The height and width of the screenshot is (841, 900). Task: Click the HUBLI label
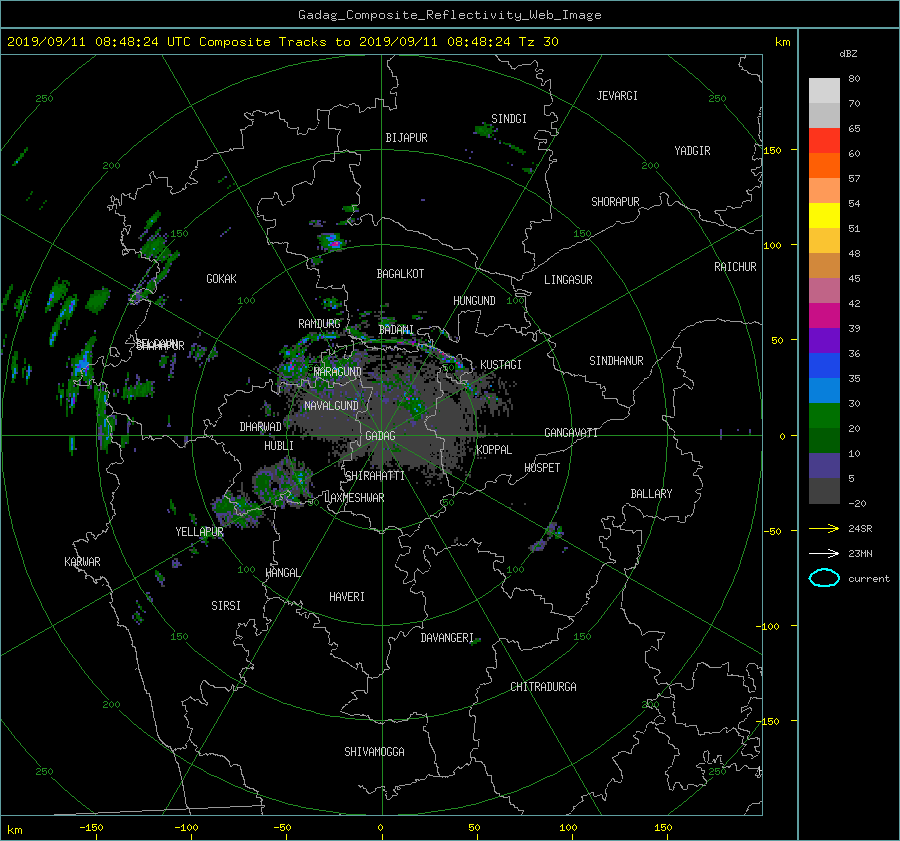(x=279, y=446)
